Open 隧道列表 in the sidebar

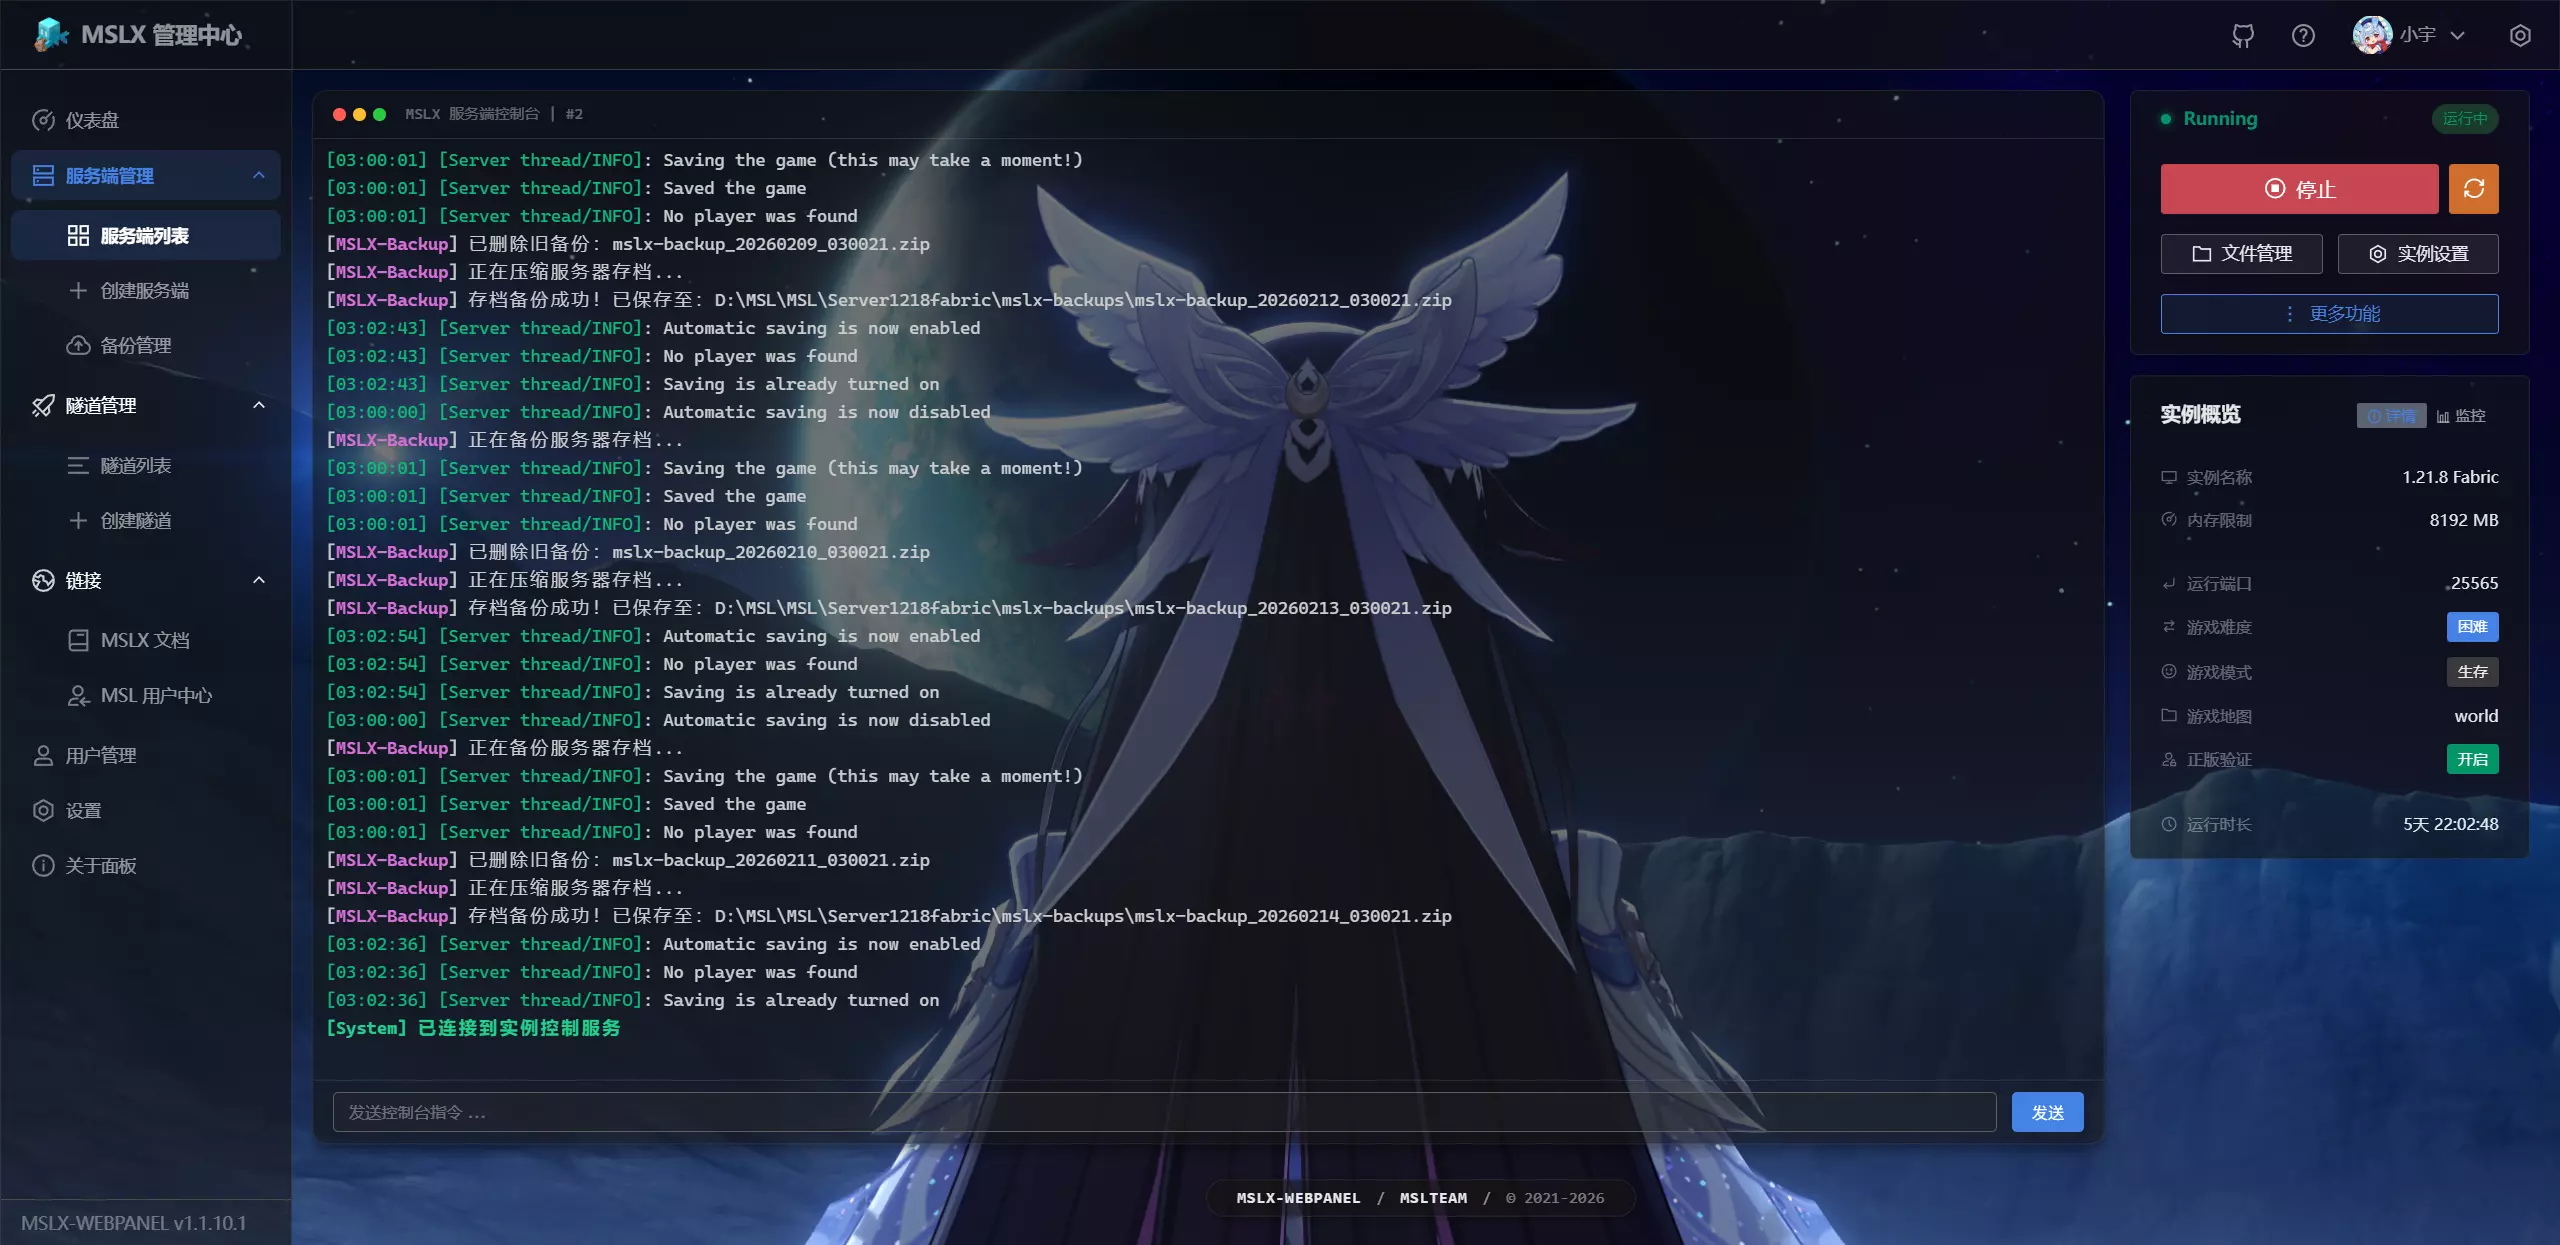click(x=146, y=466)
